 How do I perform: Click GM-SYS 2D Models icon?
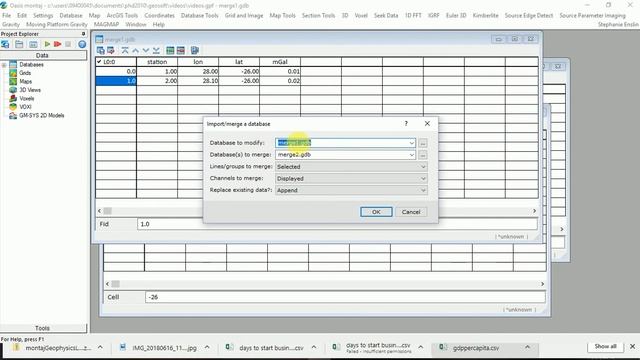tap(13, 116)
